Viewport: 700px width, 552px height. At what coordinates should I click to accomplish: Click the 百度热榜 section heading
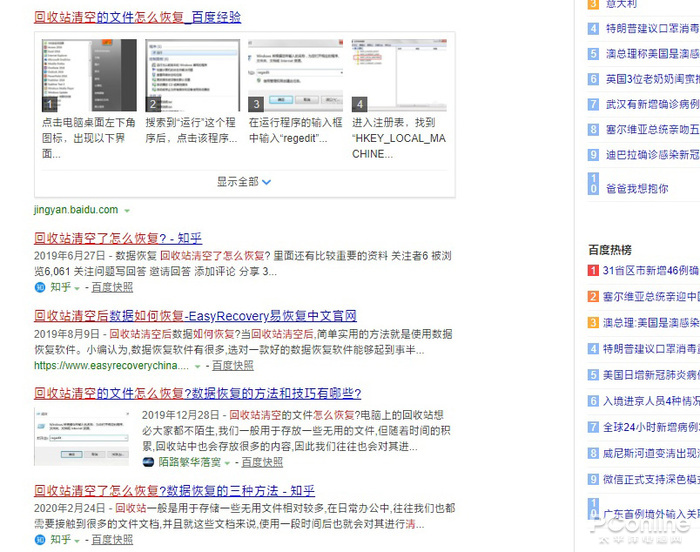[x=610, y=250]
